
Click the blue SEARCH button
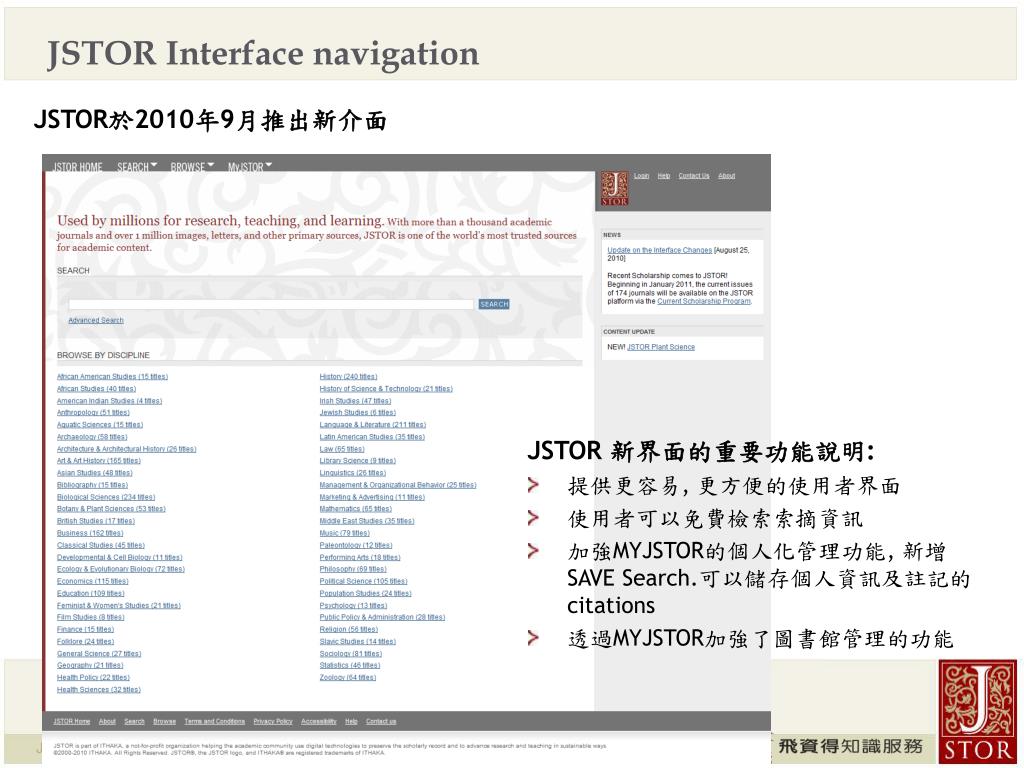point(494,304)
